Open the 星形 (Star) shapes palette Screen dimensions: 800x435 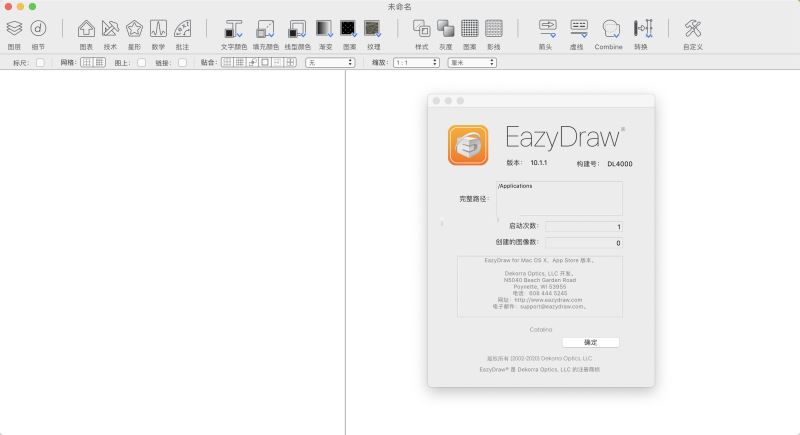point(134,29)
